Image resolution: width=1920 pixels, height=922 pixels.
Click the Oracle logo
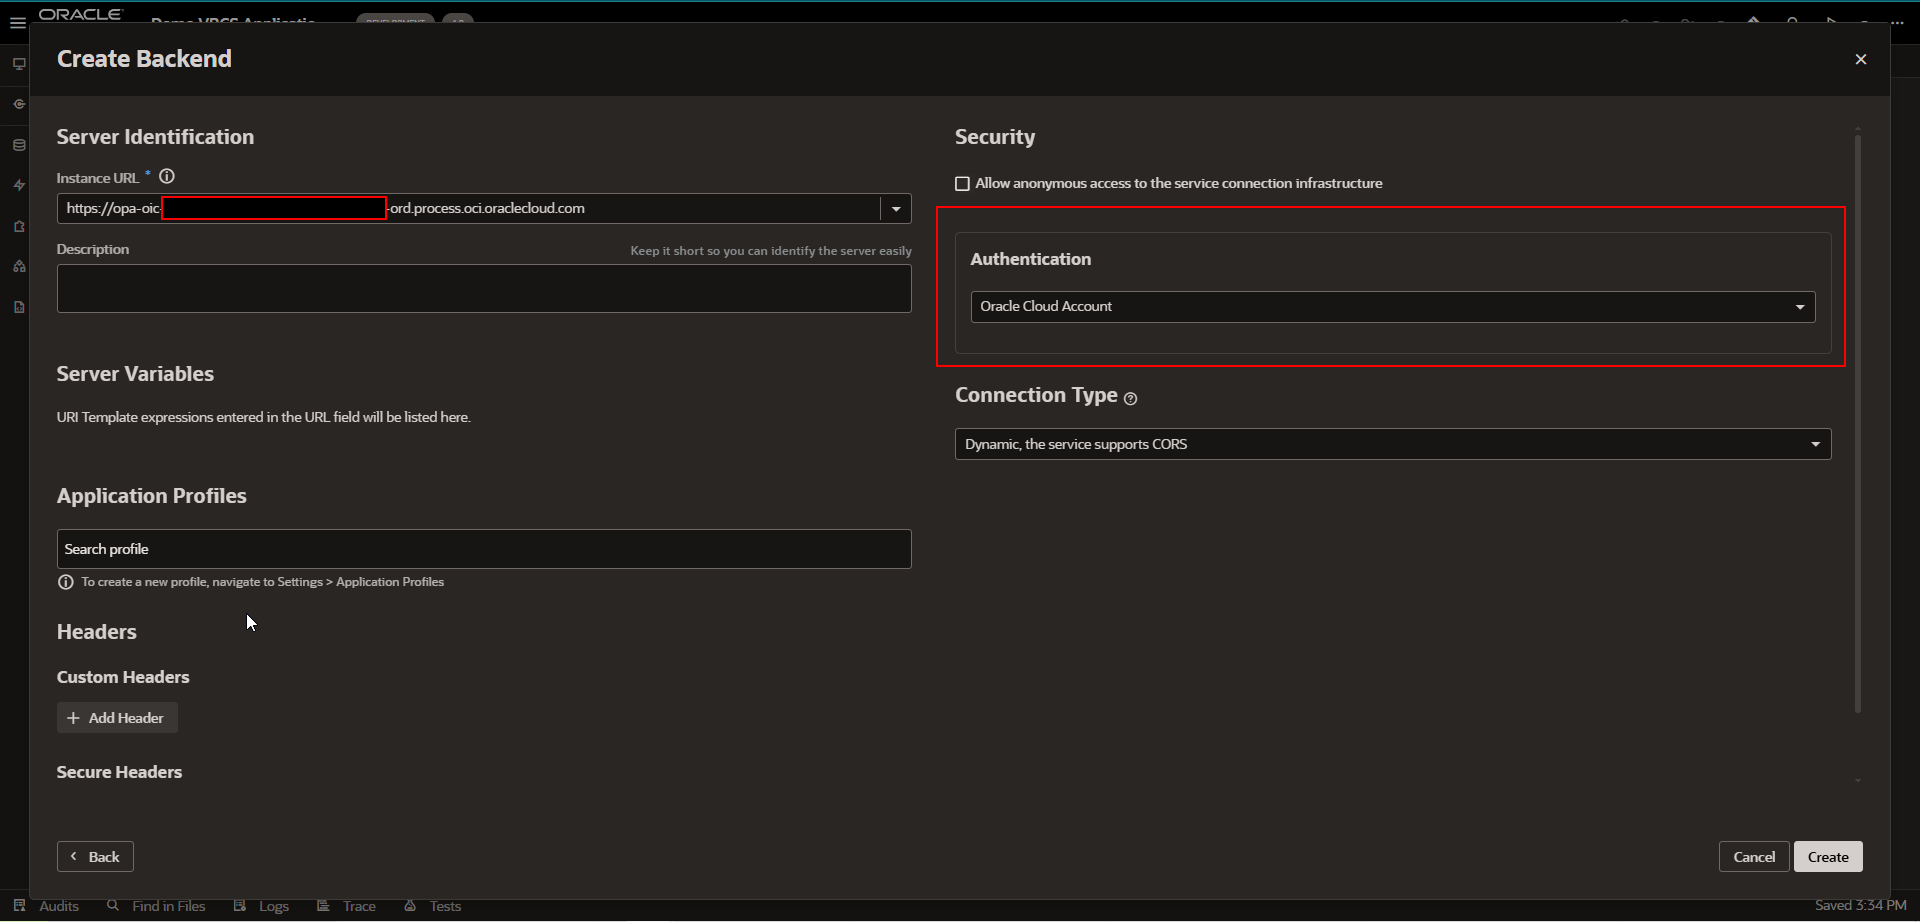tap(80, 14)
